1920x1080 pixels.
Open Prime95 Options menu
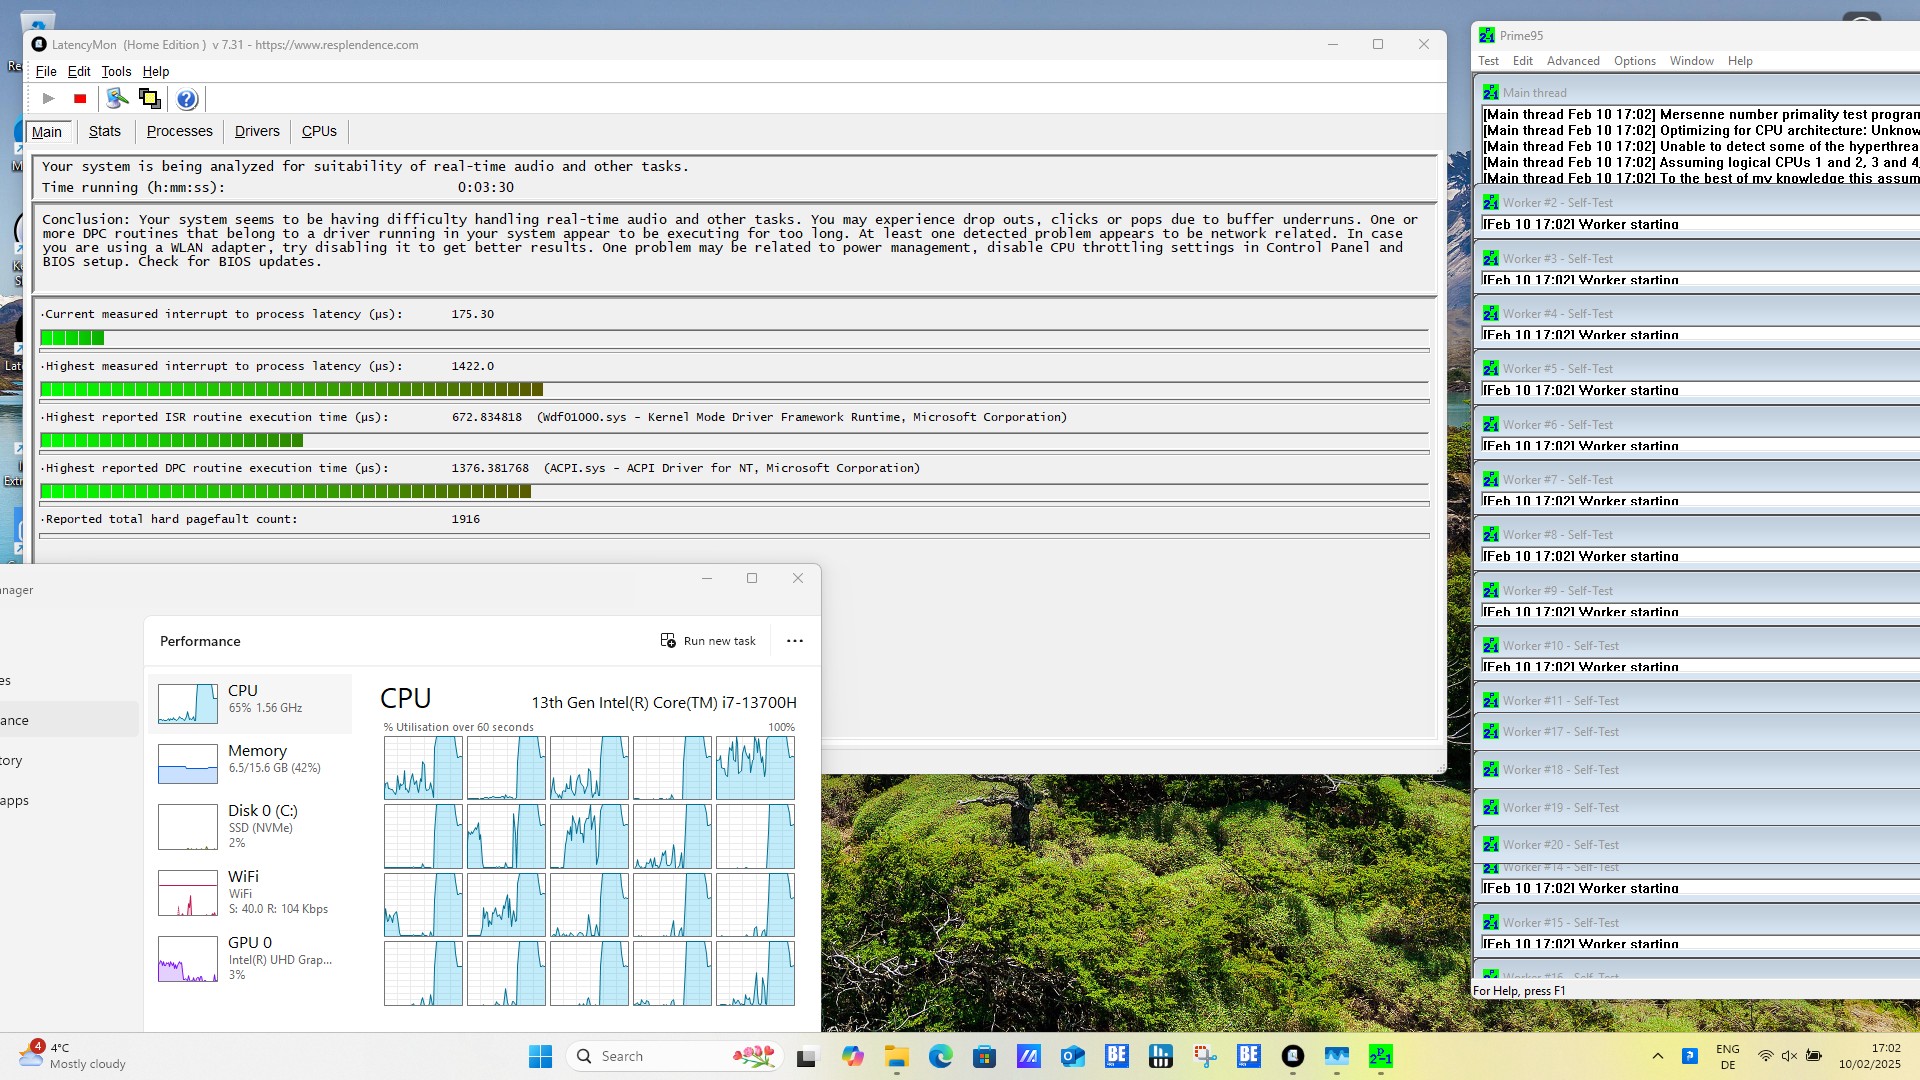click(1634, 61)
